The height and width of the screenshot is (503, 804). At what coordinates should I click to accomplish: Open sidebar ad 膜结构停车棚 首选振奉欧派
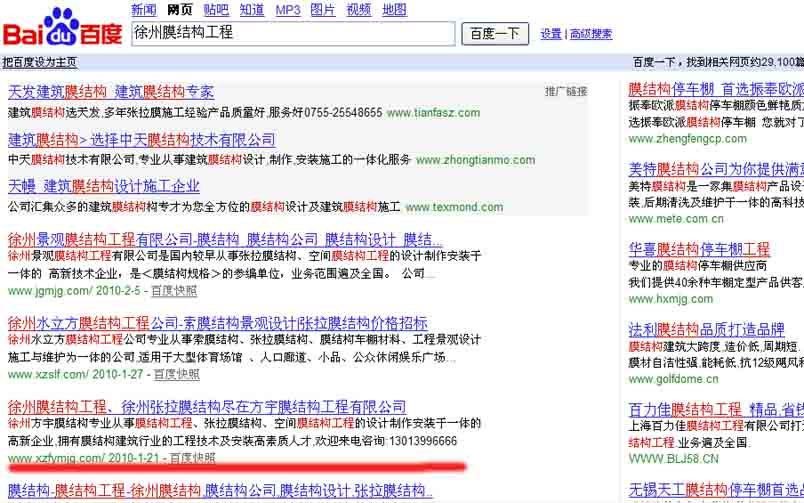tap(716, 89)
